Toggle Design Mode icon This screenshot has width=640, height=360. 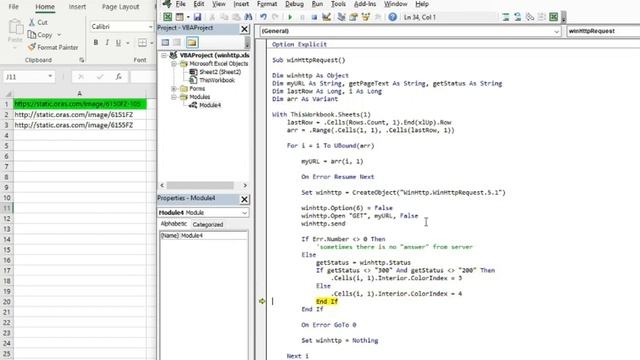coord(326,17)
